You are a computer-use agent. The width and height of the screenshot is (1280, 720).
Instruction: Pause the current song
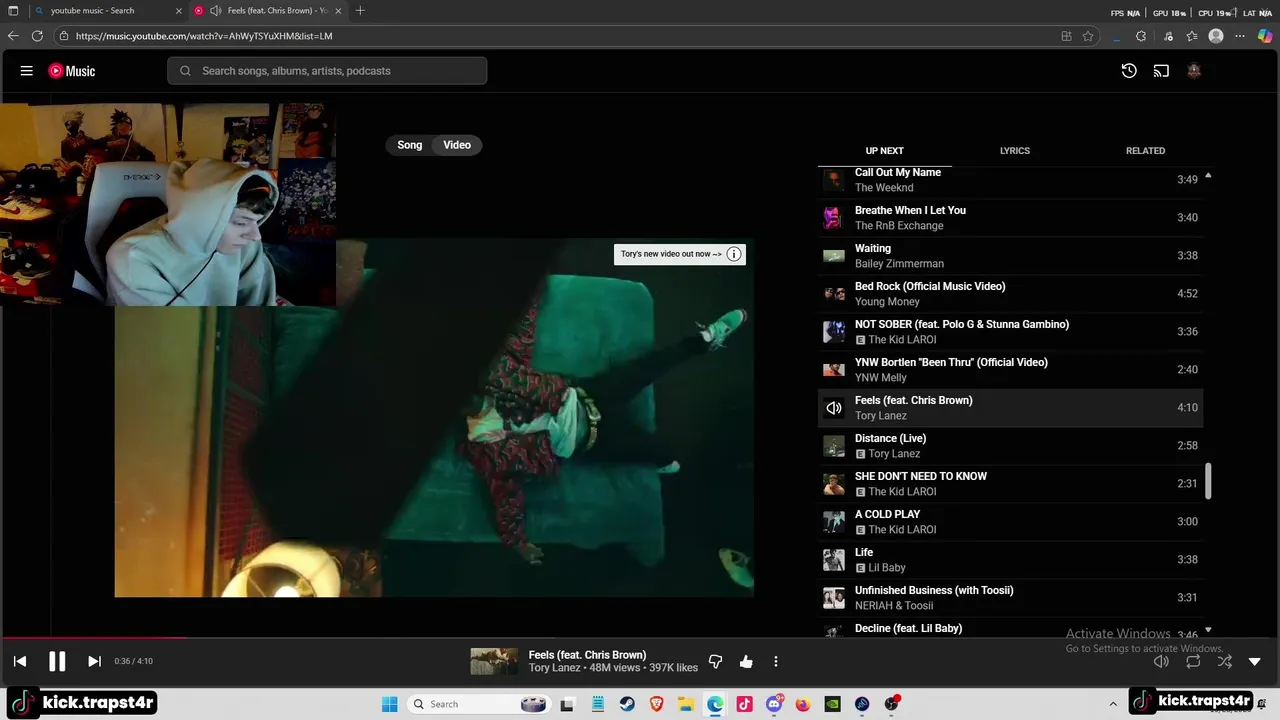(57, 661)
